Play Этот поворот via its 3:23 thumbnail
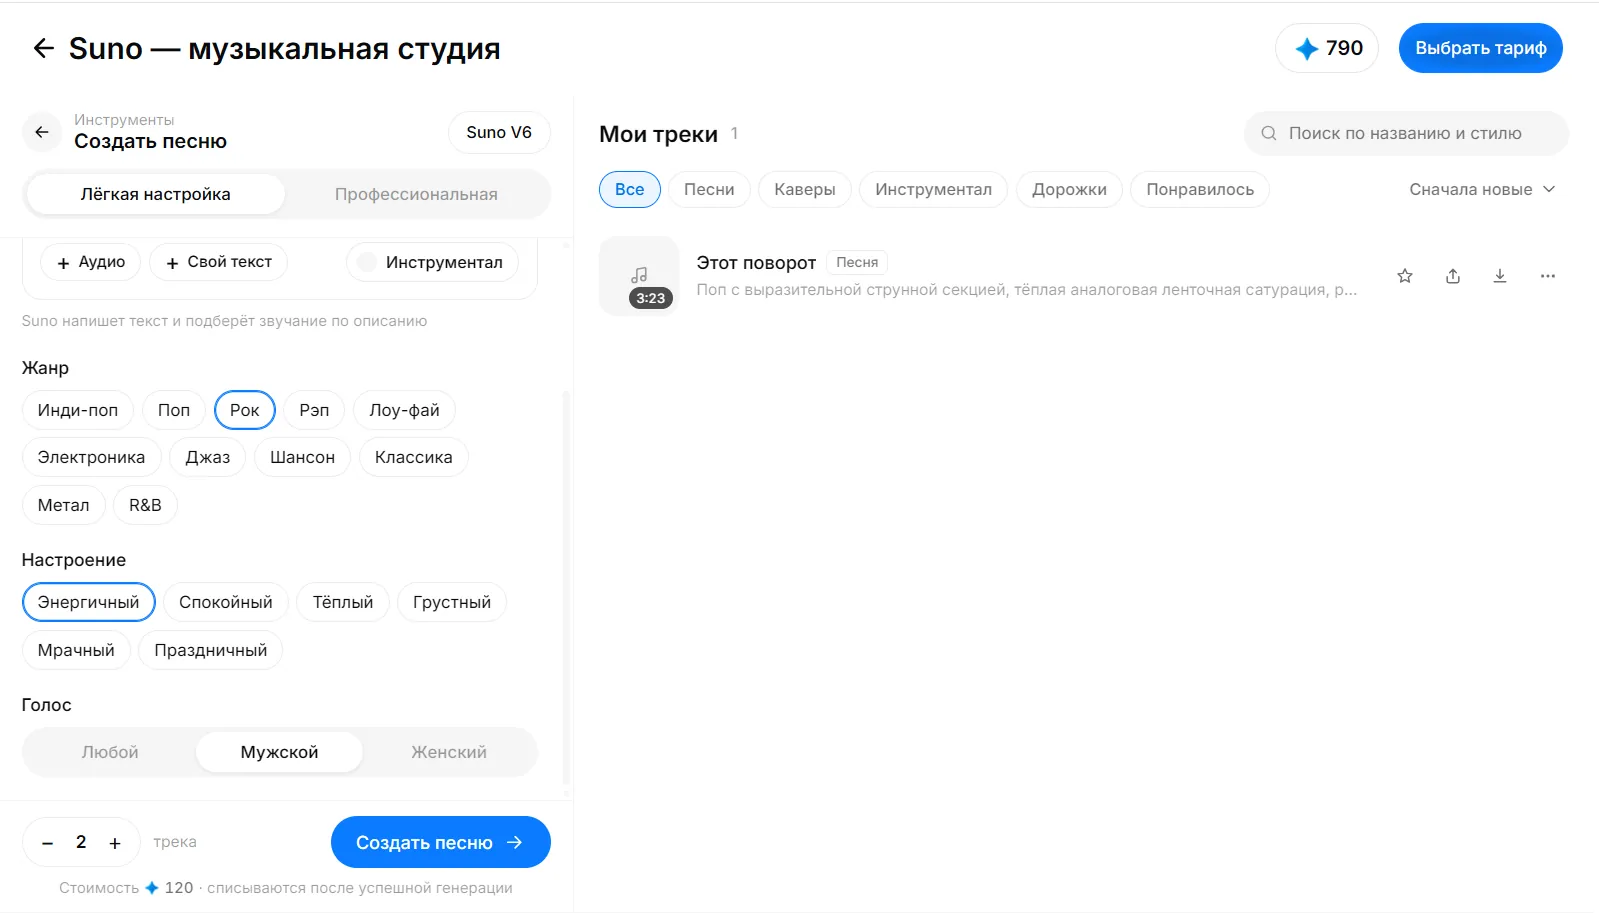The height and width of the screenshot is (913, 1599). [x=639, y=276]
